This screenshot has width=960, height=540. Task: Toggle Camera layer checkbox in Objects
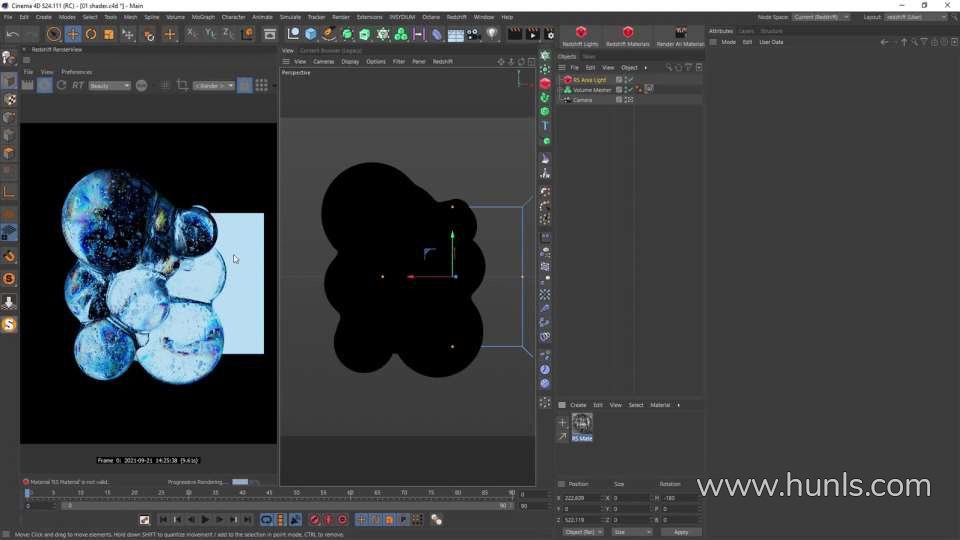point(620,100)
